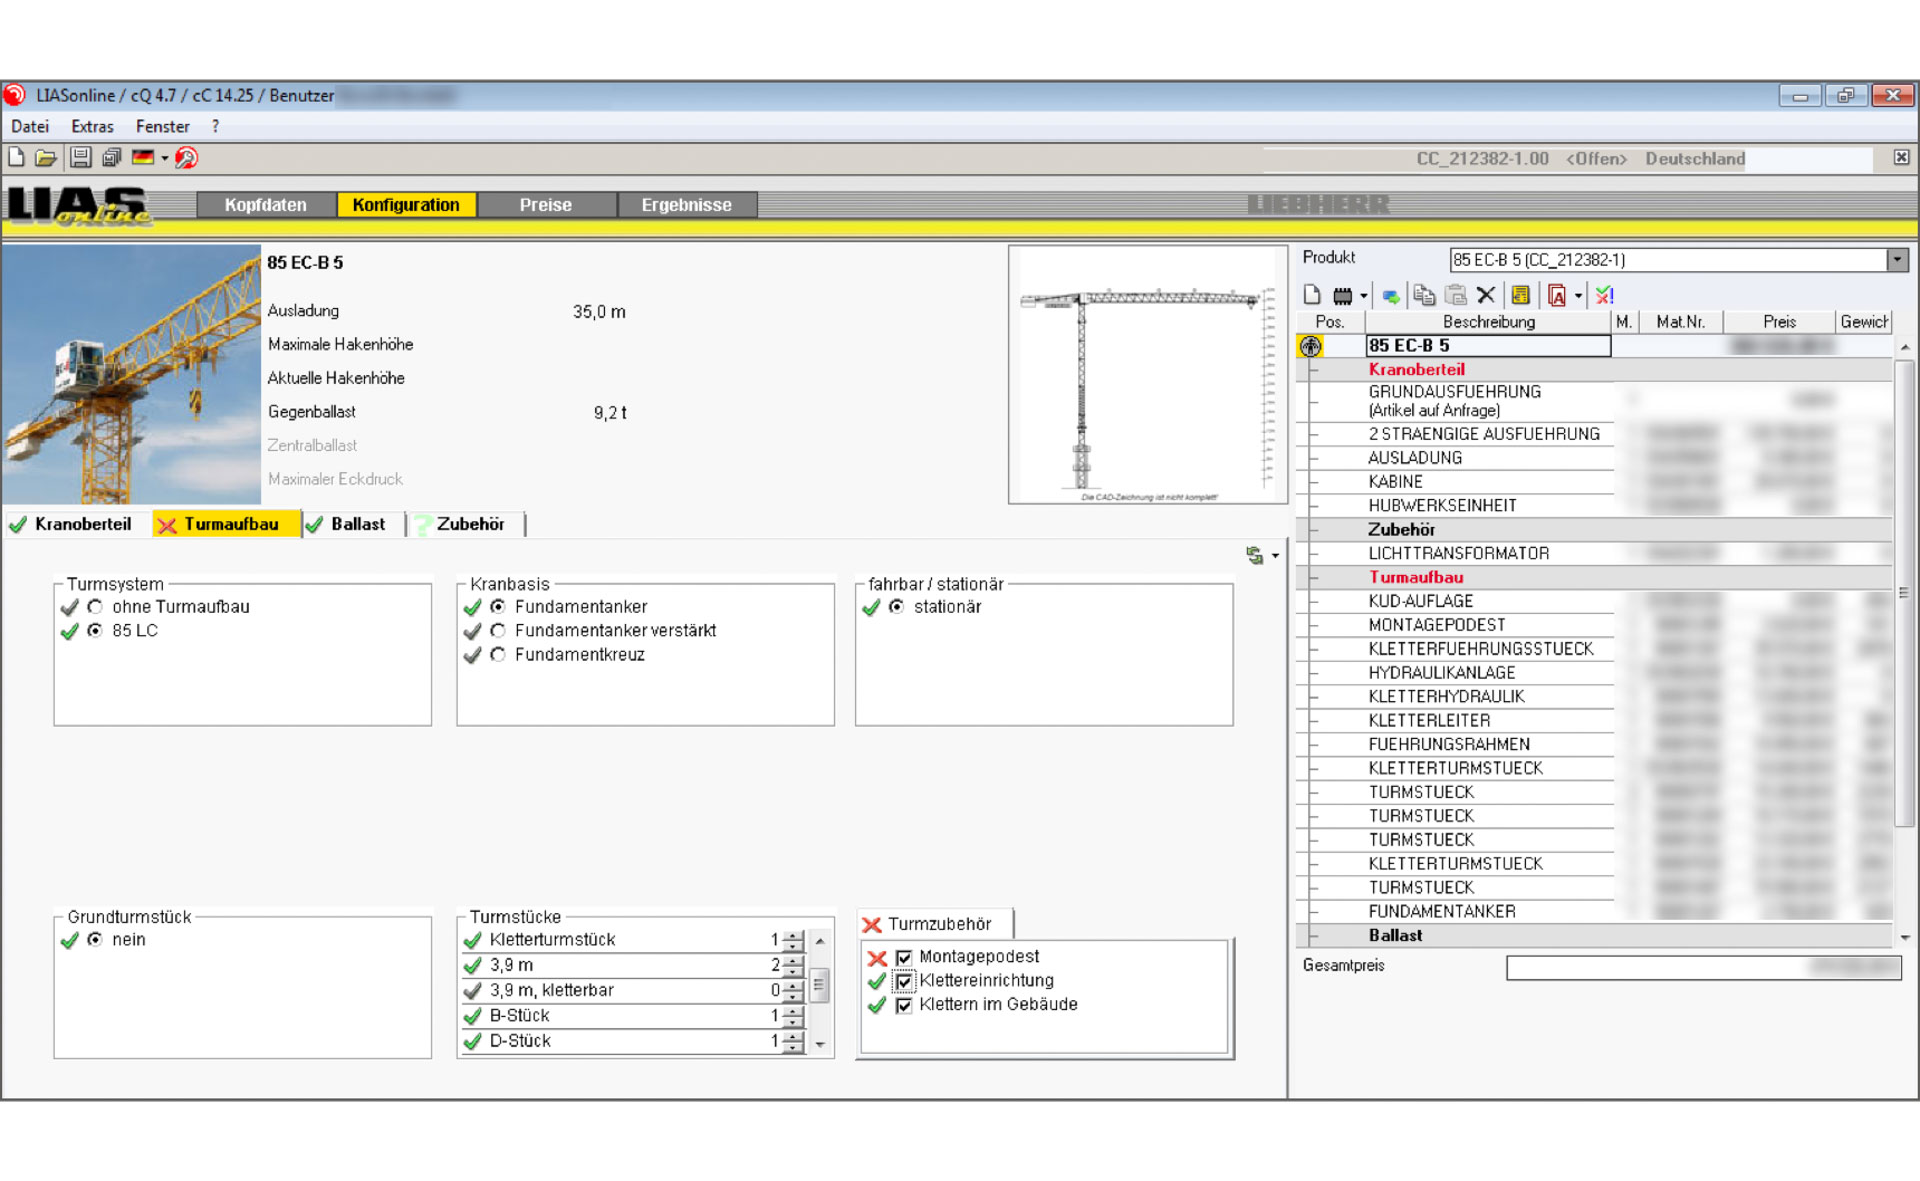Click the save diskette icon
Image resolution: width=1920 pixels, height=1181 pixels.
tap(81, 158)
